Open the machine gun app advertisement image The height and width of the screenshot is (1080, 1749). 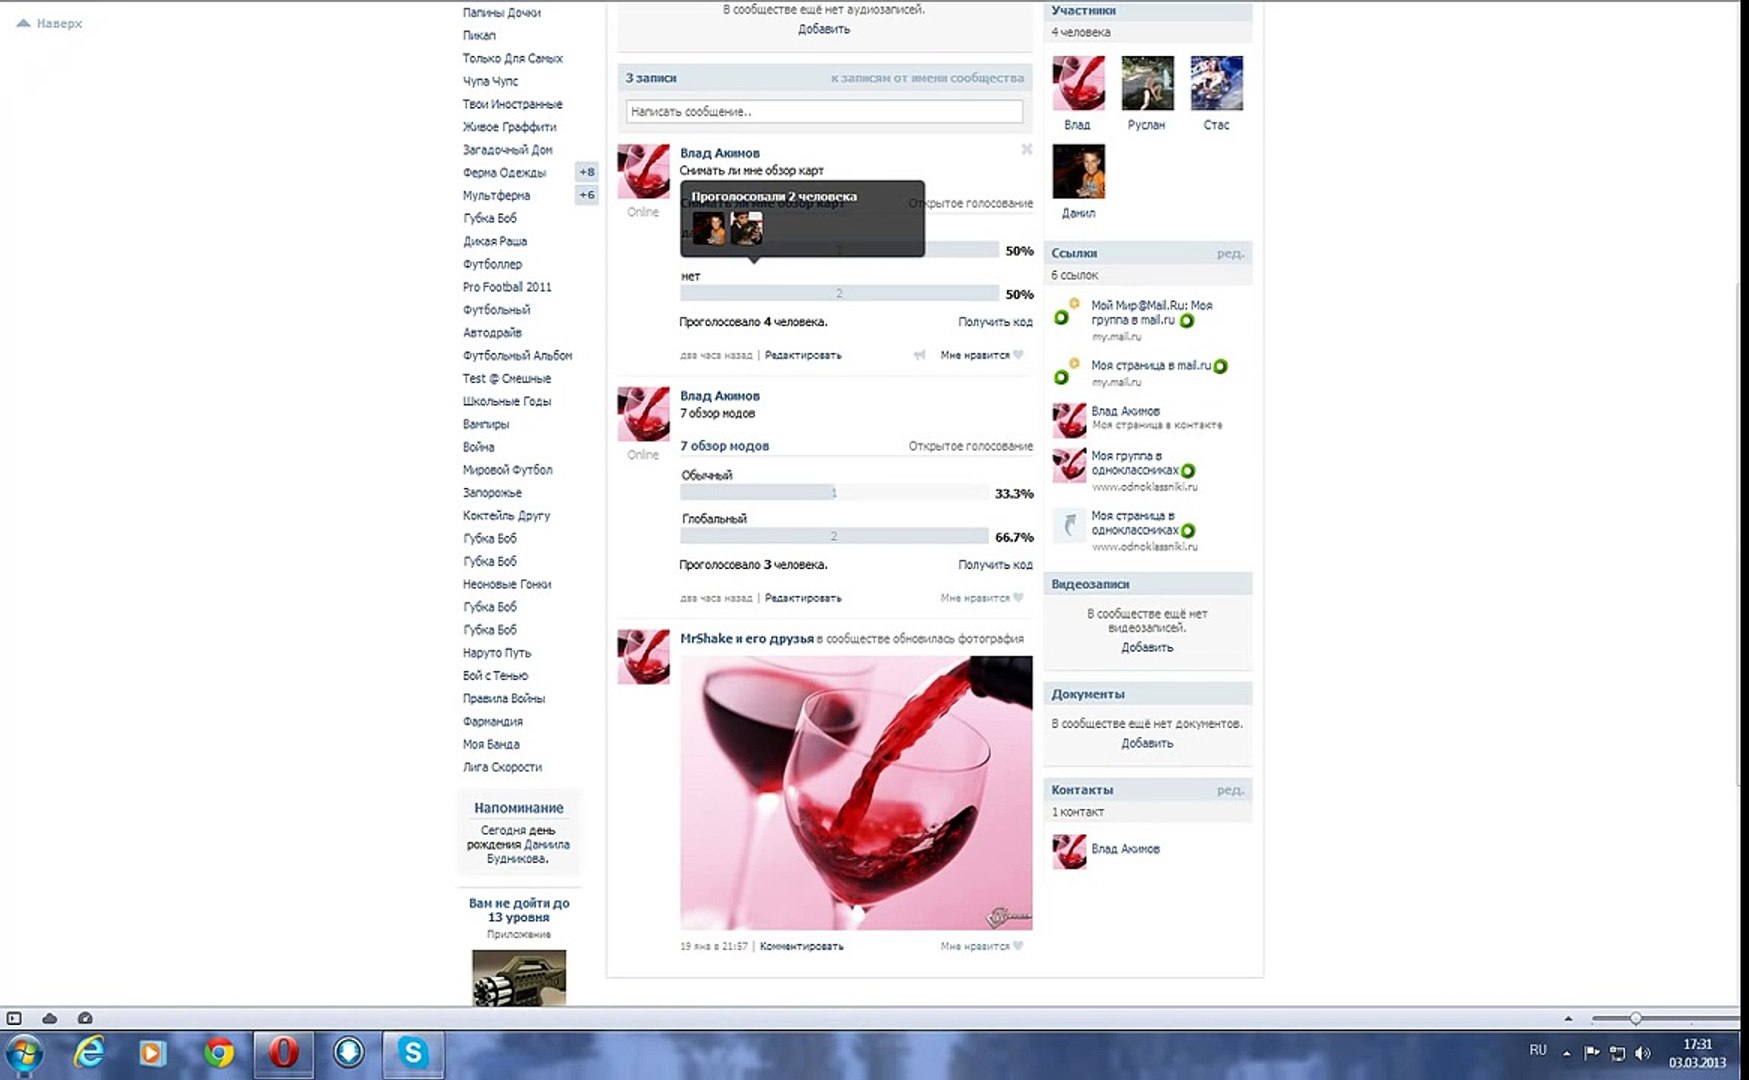[519, 977]
